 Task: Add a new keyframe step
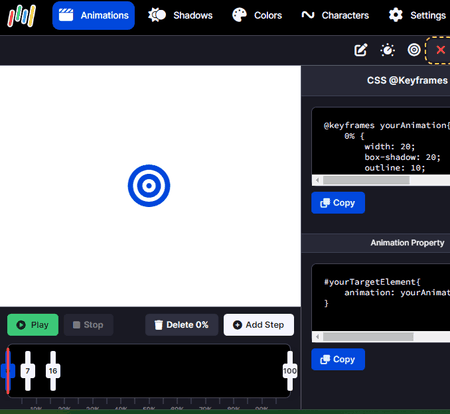259,325
